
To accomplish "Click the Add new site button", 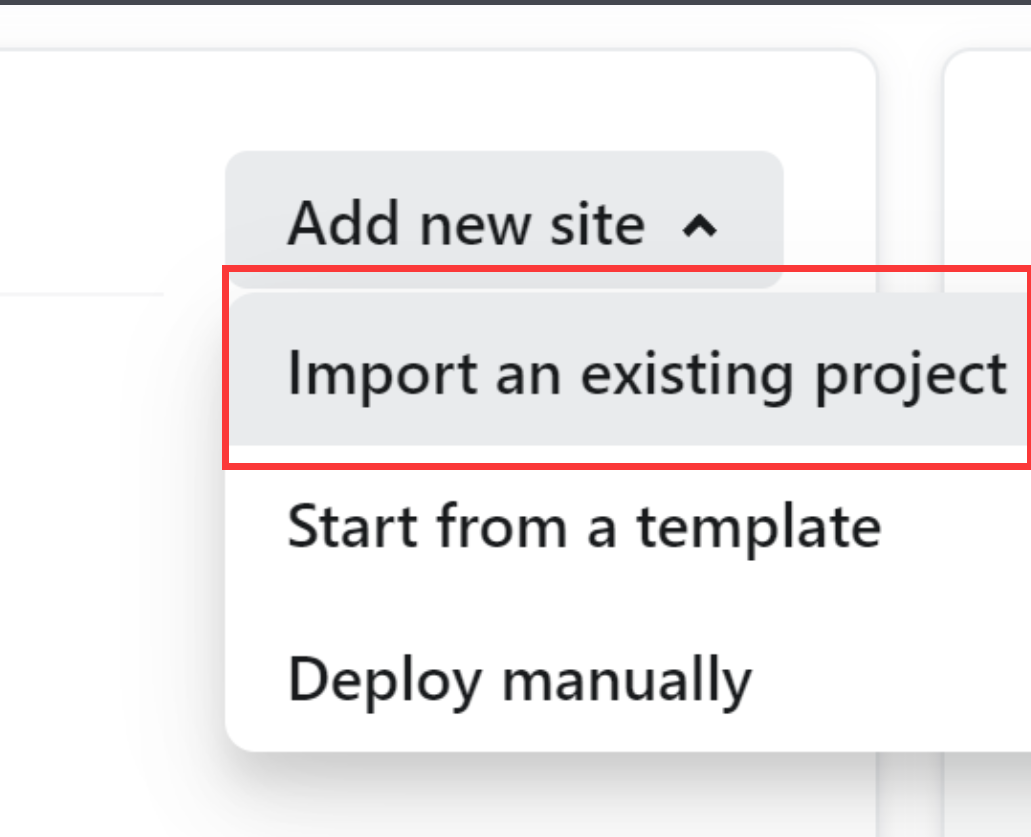I will [x=504, y=220].
